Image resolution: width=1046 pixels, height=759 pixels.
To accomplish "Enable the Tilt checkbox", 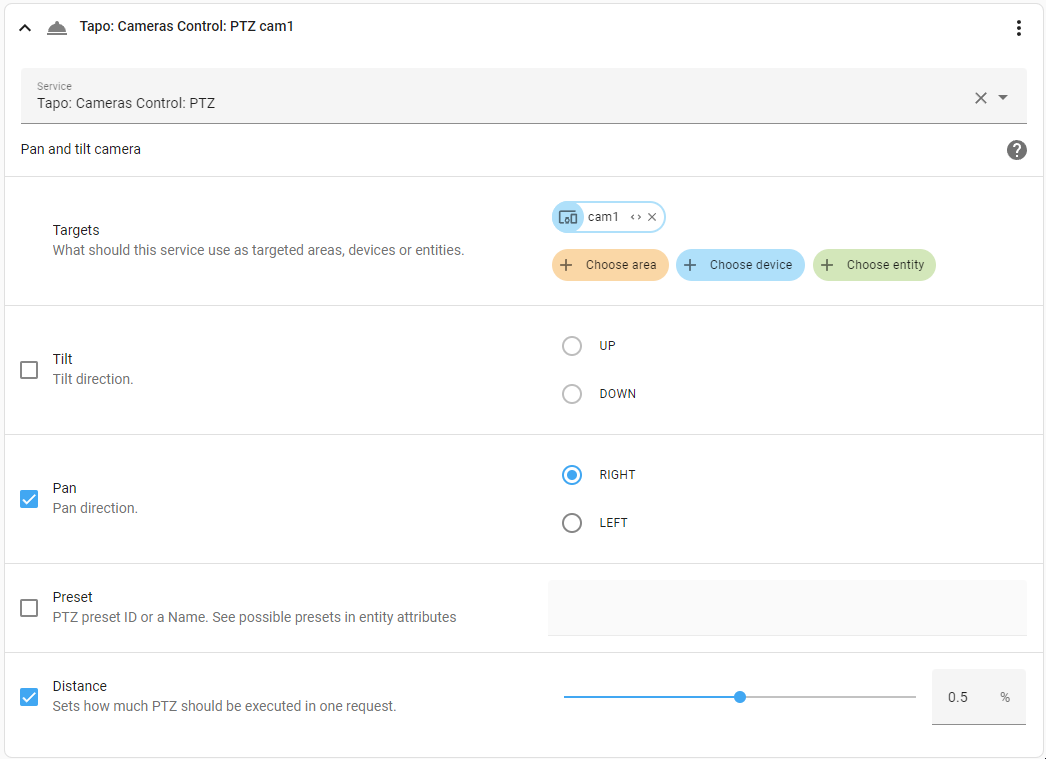I will point(29,370).
